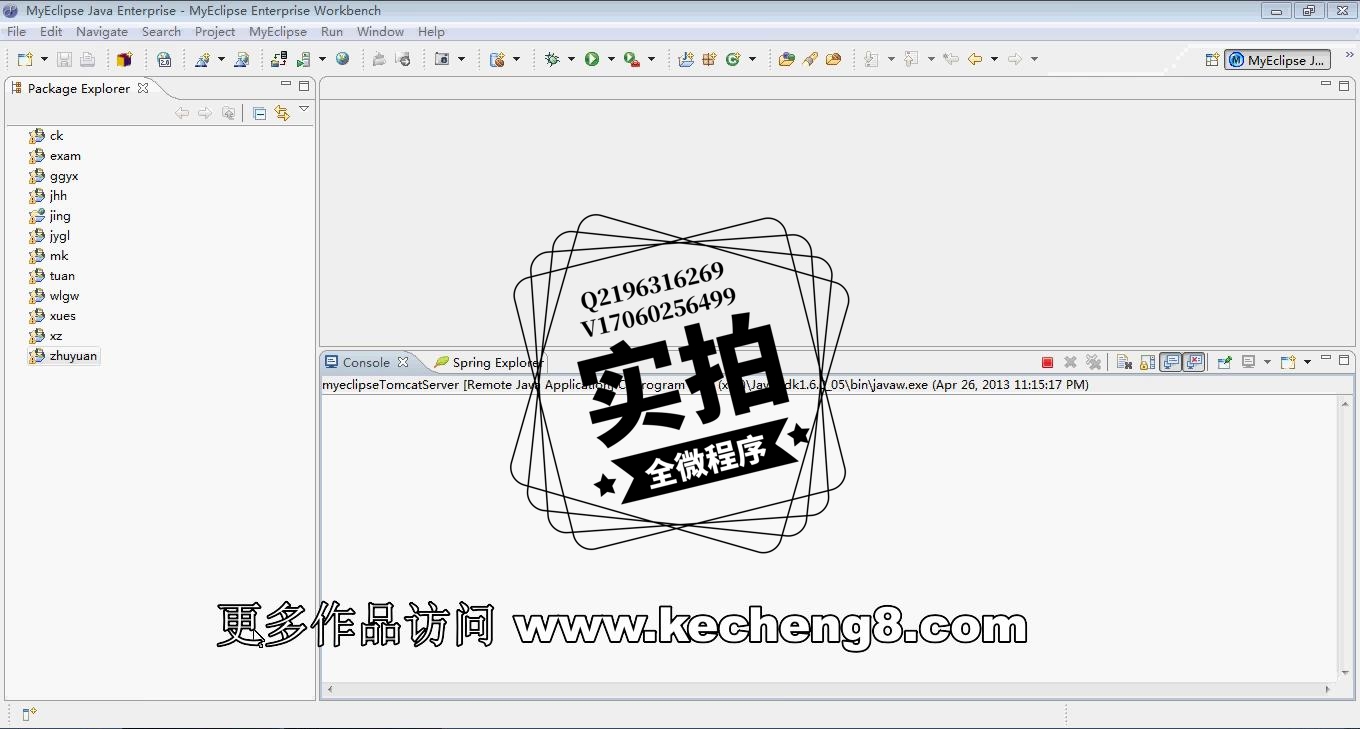
Task: Open the Debug configurations dropdown arrow
Action: pyautogui.click(x=571, y=60)
